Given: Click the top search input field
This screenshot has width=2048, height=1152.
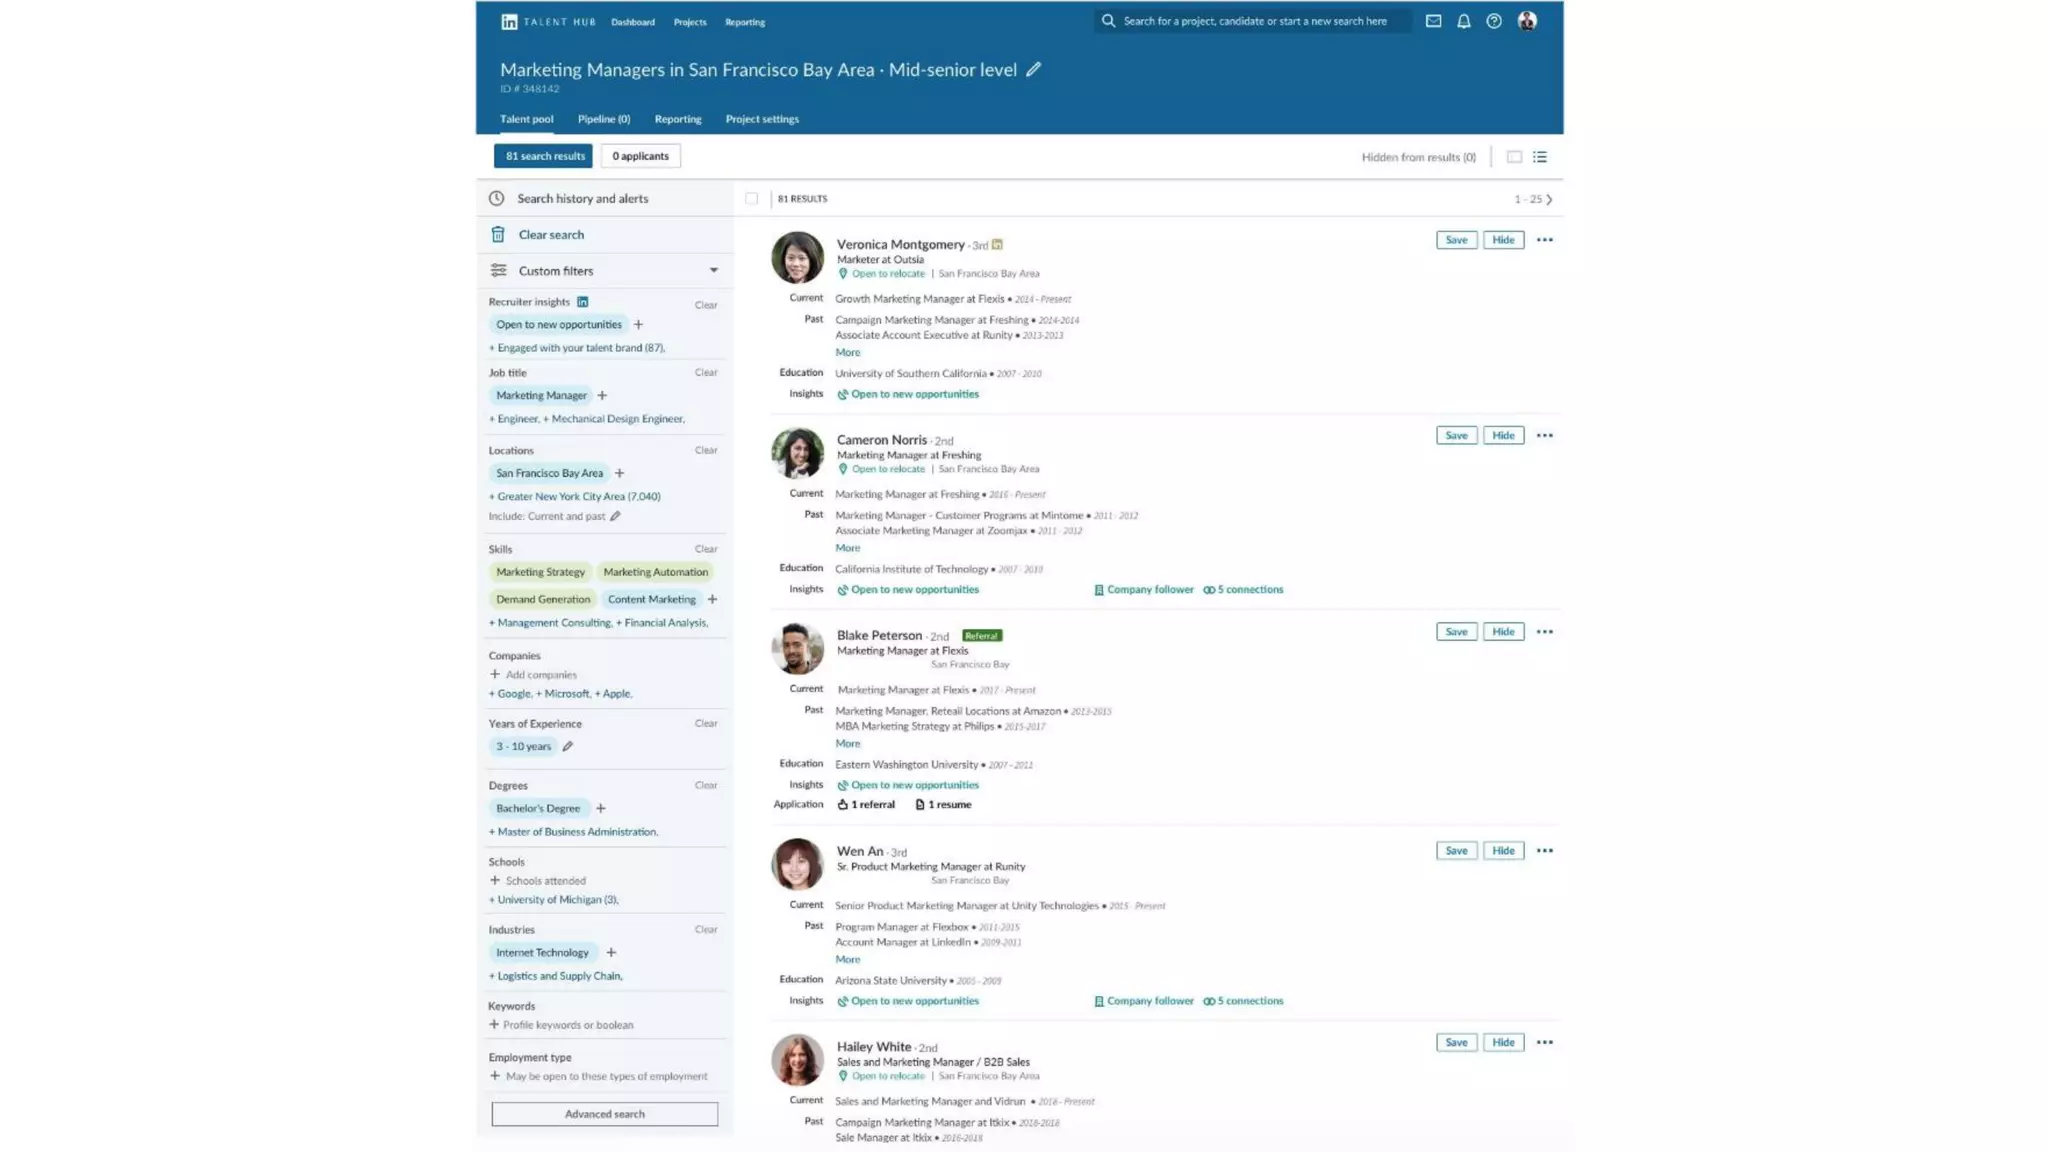Looking at the screenshot, I should click(1254, 21).
